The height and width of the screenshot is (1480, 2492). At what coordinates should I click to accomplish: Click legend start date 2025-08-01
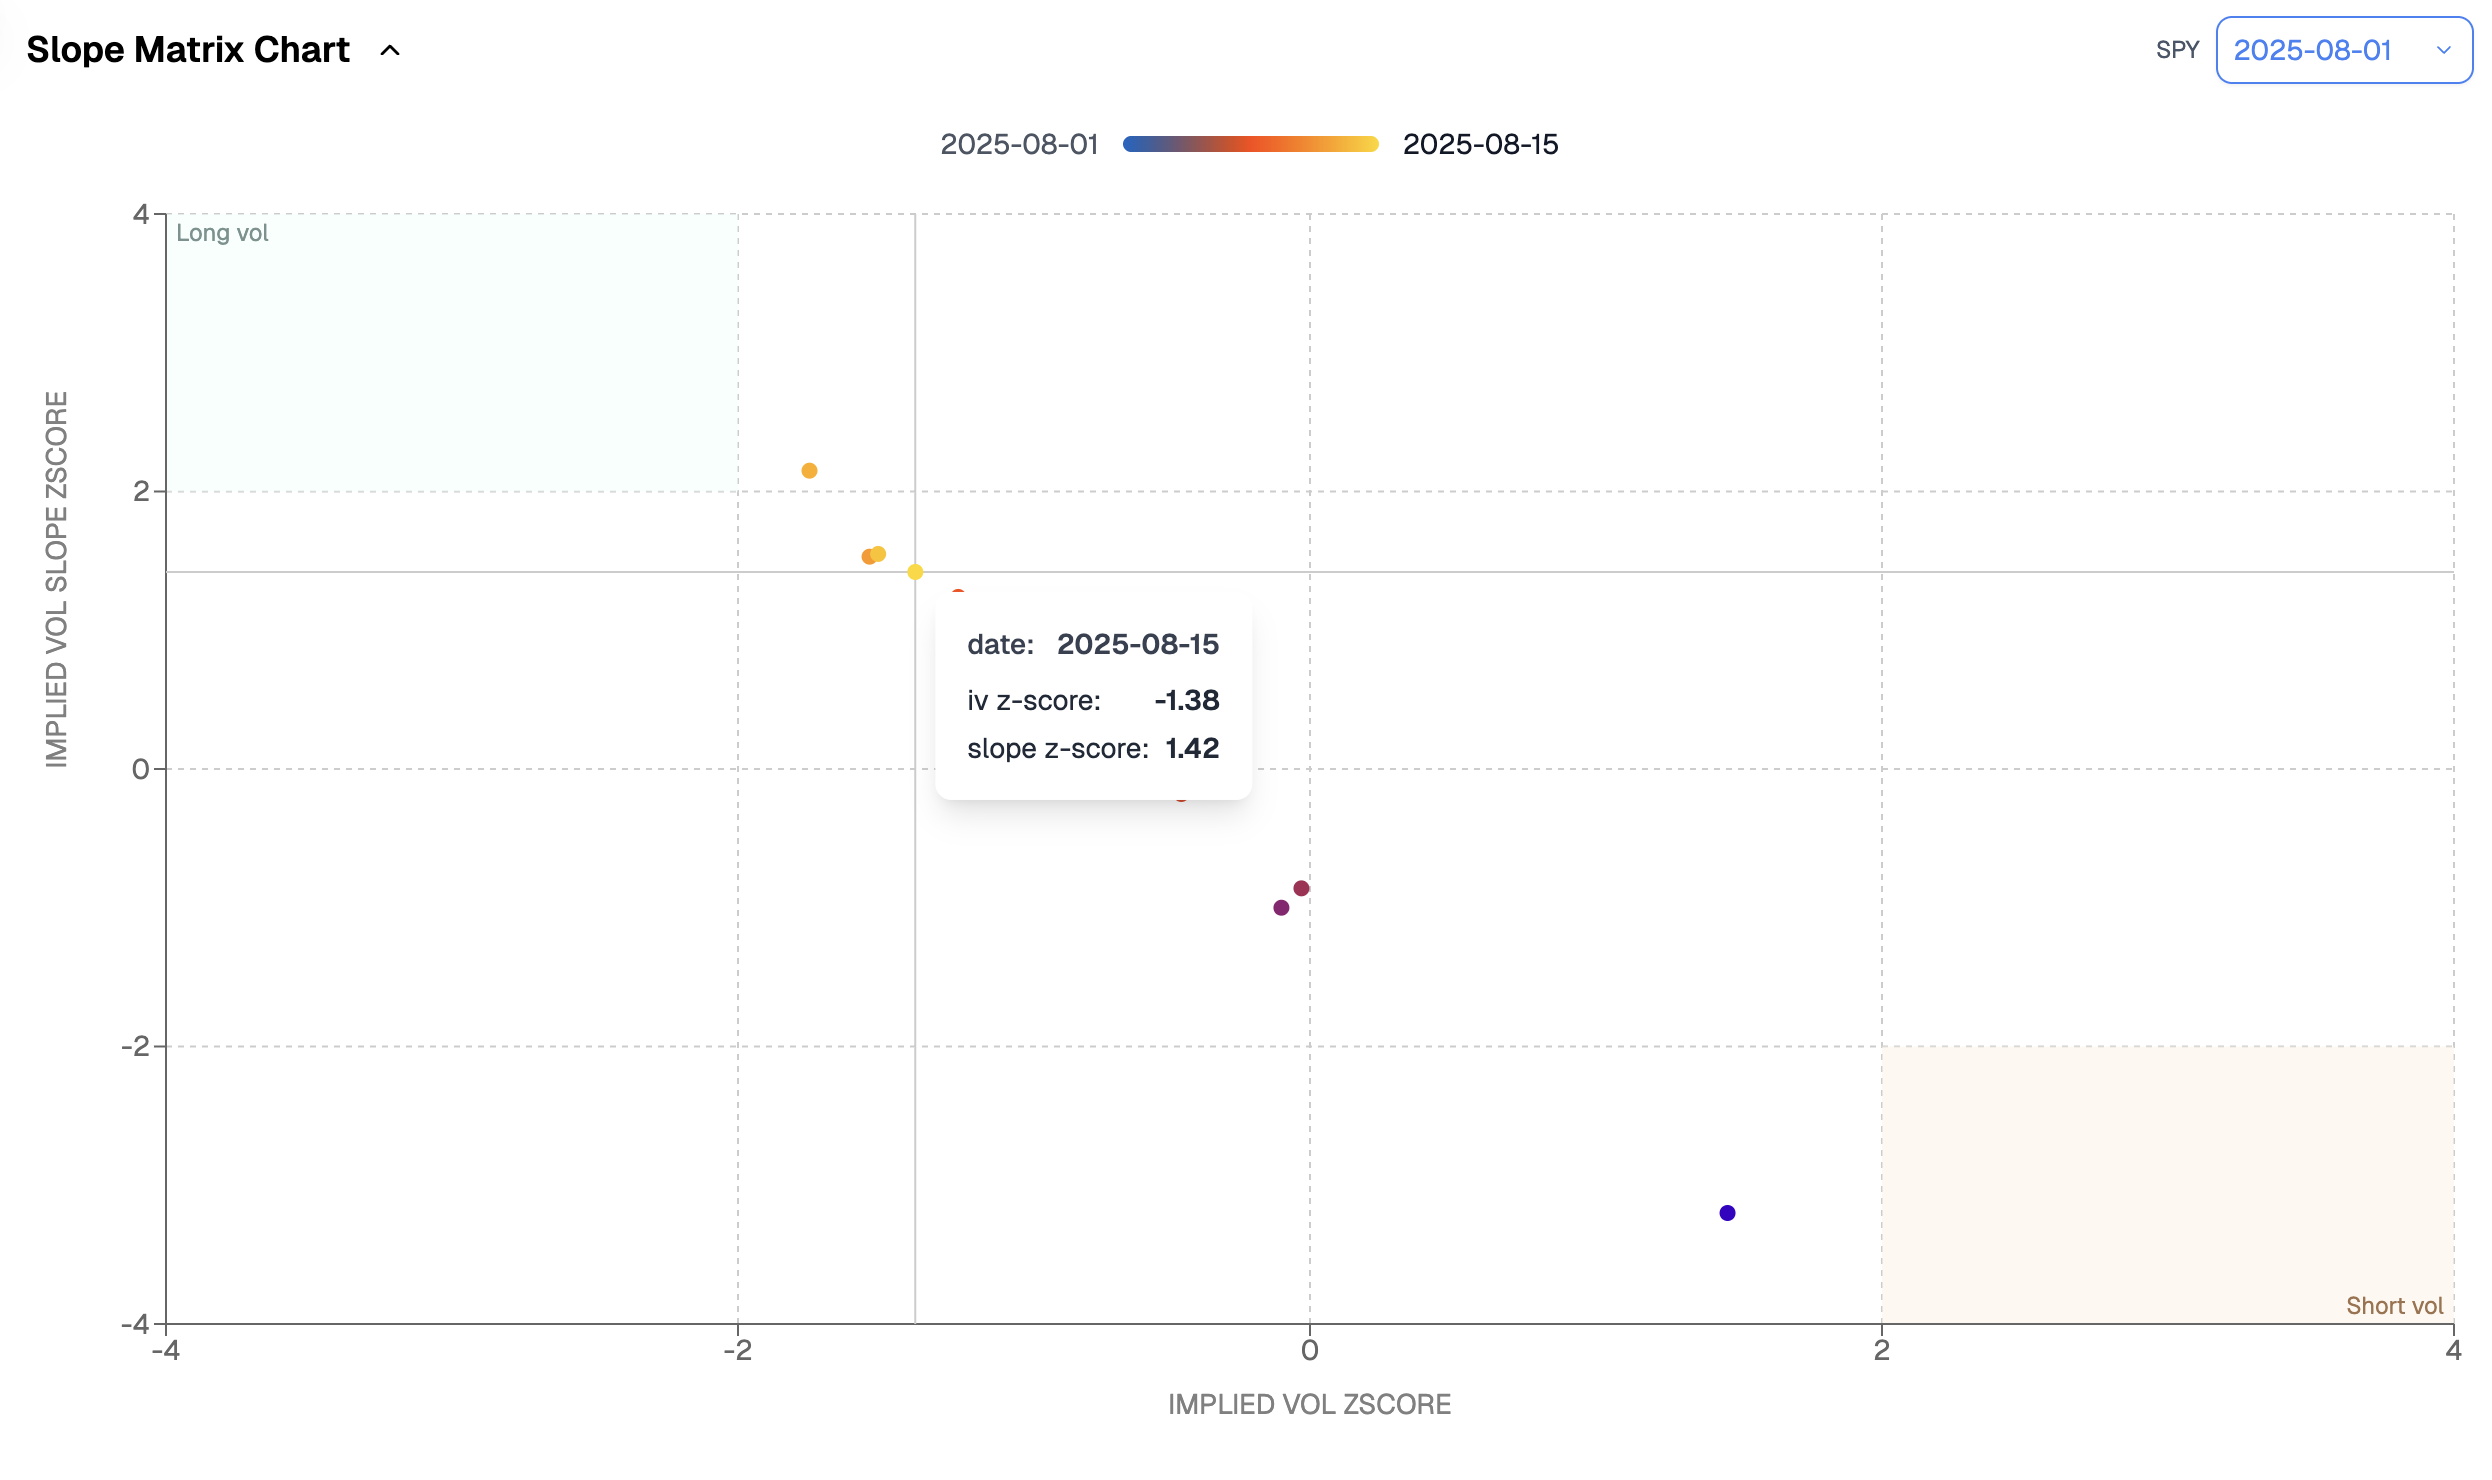(1019, 144)
